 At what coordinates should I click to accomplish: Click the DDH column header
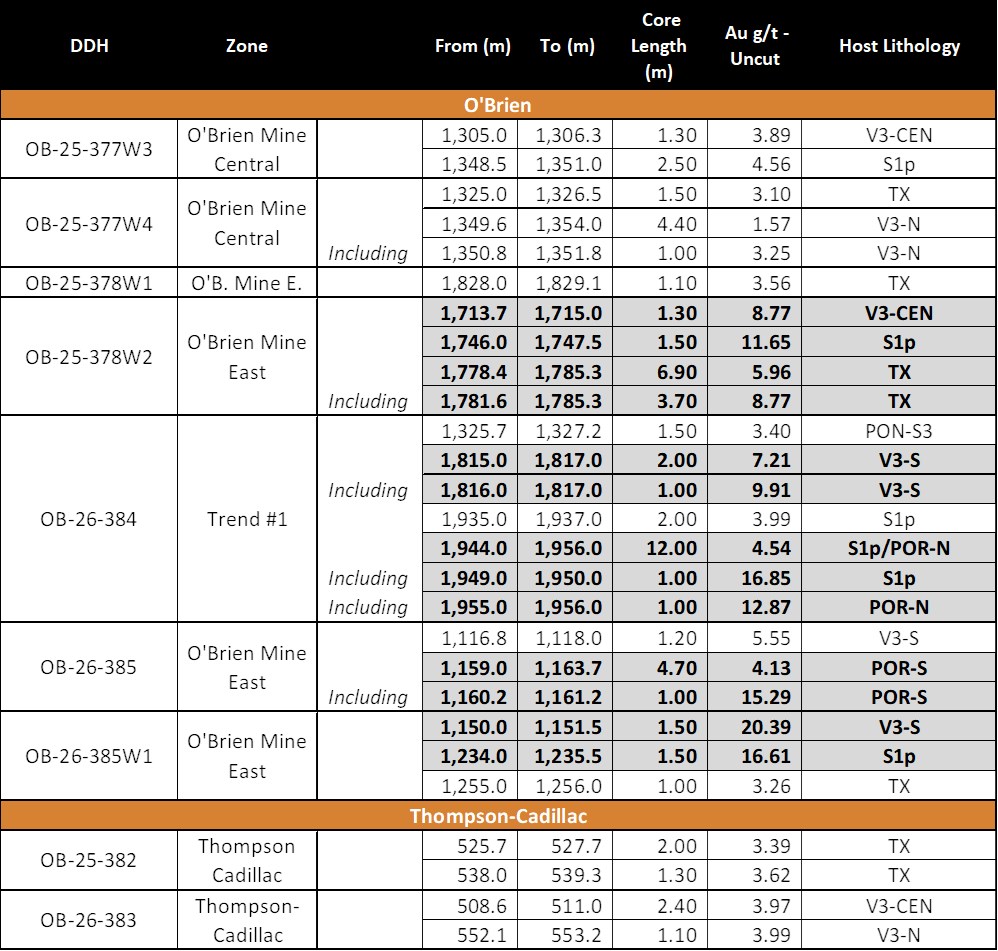[x=89, y=46]
